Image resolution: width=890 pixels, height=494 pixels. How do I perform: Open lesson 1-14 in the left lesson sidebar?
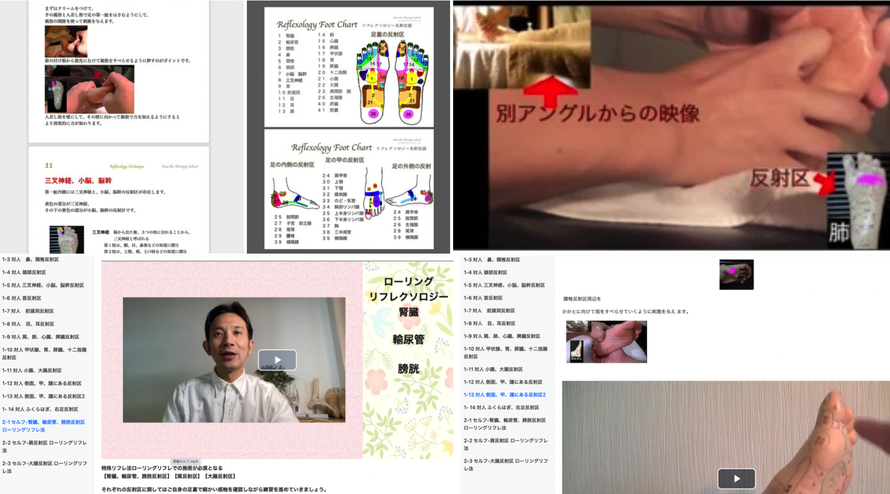click(40, 409)
